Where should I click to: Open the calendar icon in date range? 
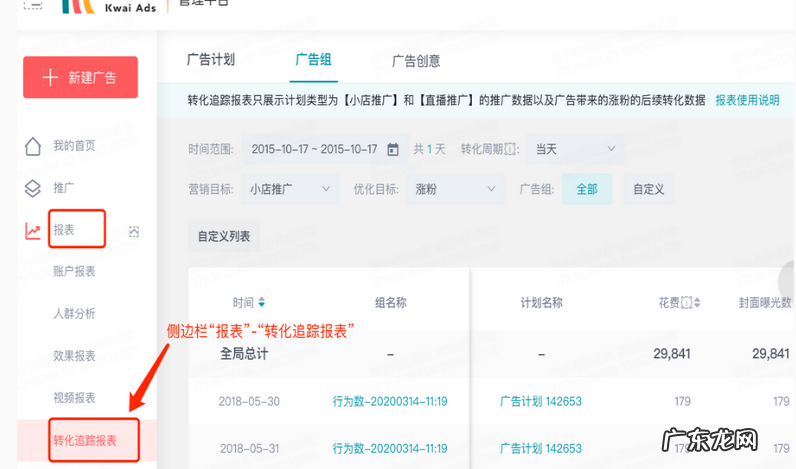[x=393, y=149]
